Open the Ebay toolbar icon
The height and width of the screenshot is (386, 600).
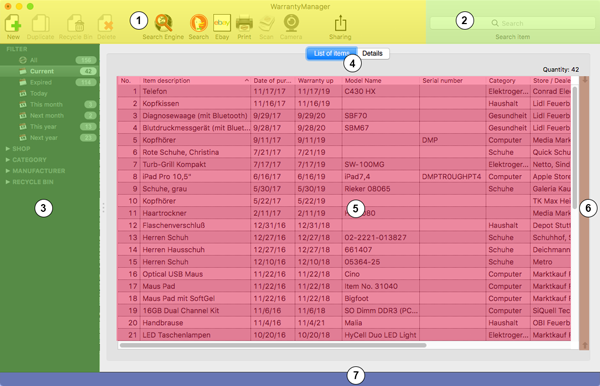tap(222, 23)
